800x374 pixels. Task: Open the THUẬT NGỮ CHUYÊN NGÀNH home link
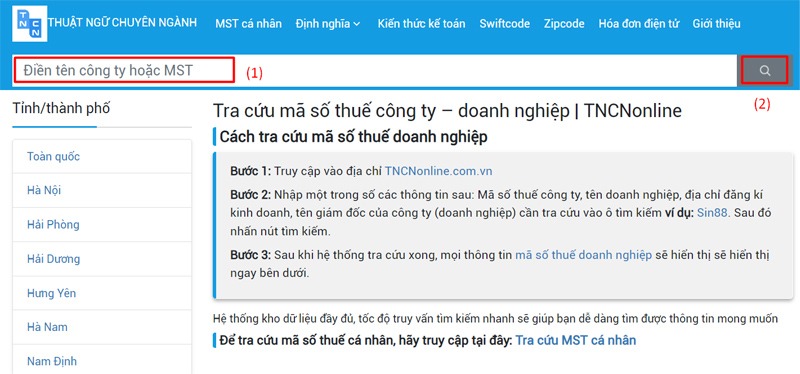(122, 23)
